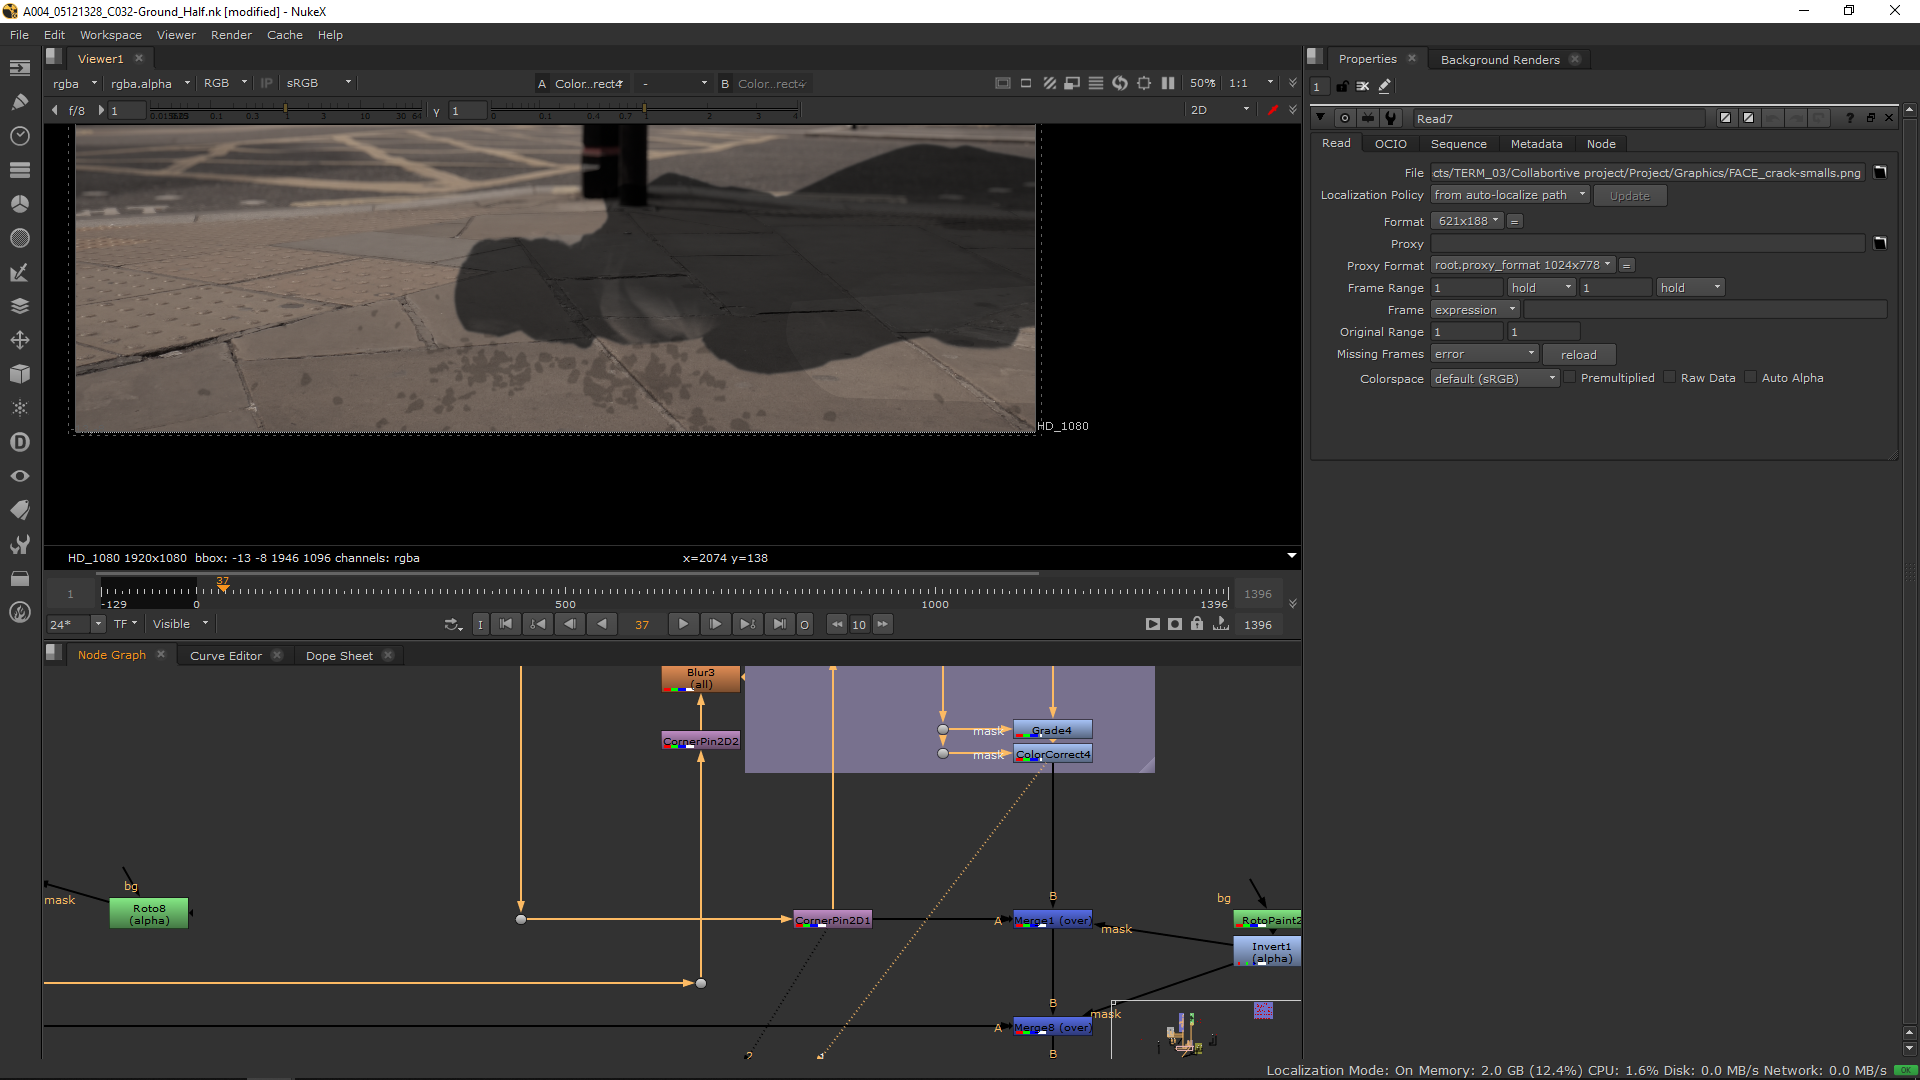The image size is (1920, 1080).
Task: Select the CornerPin2D1 node
Action: [832, 920]
